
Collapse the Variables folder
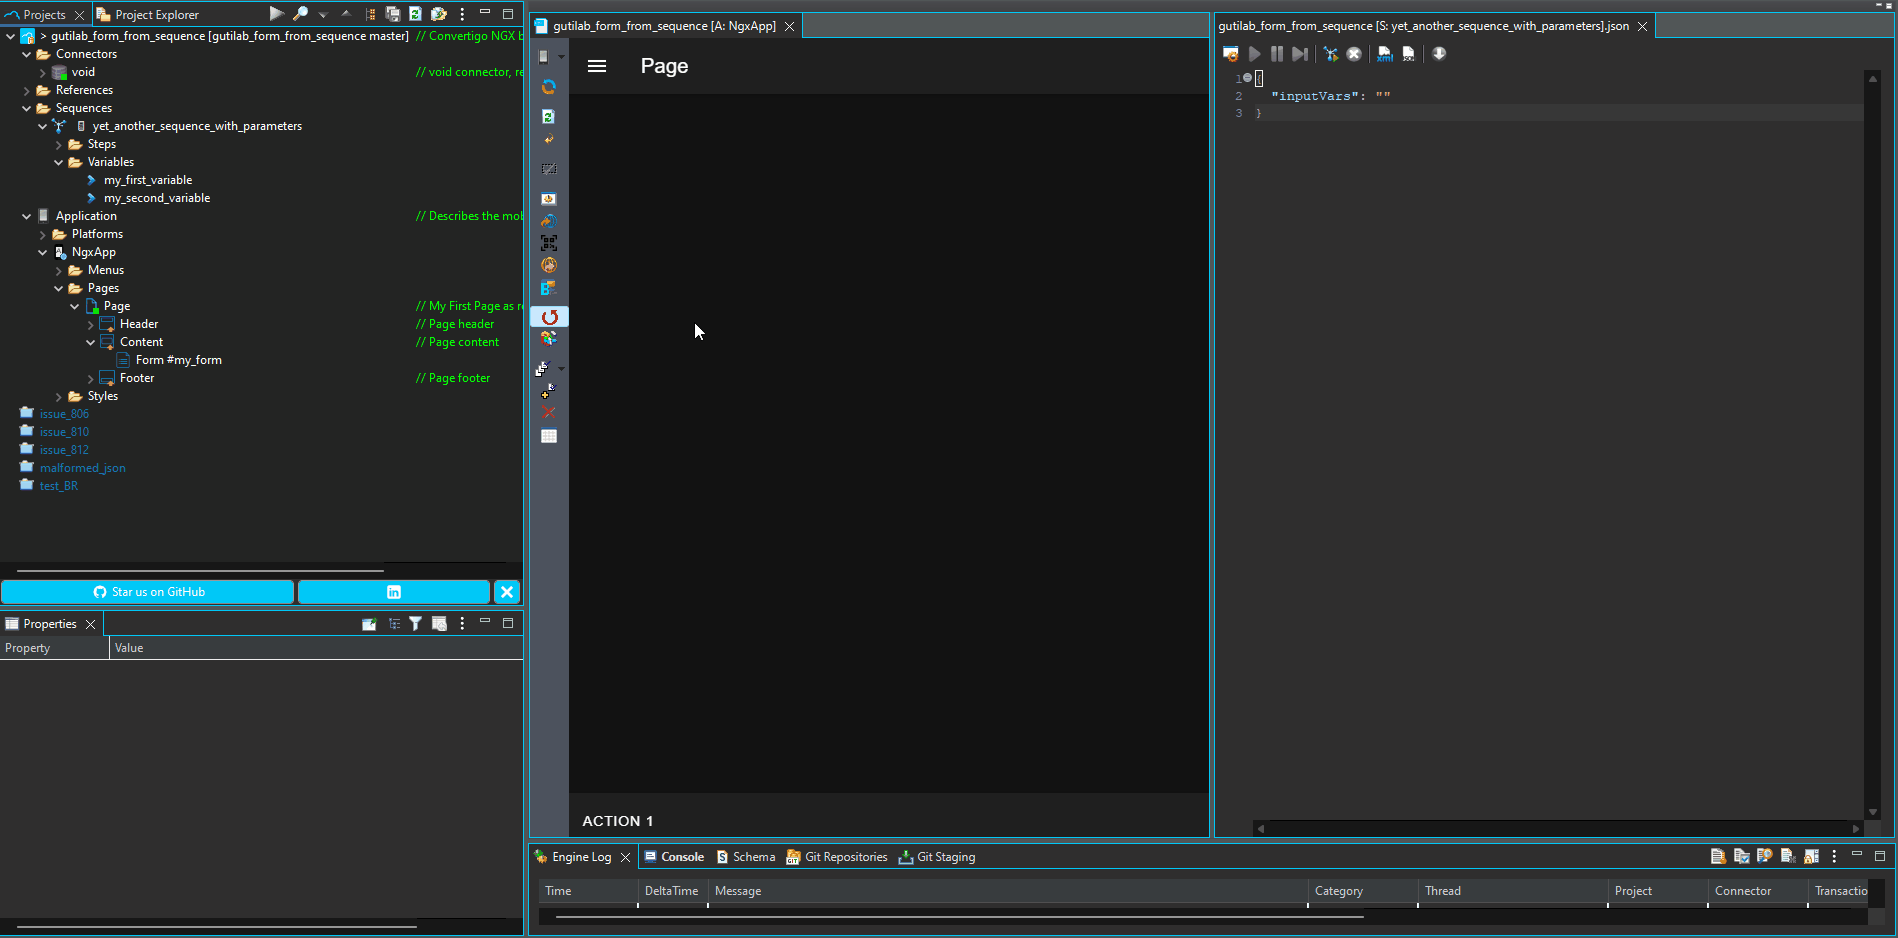[59, 162]
